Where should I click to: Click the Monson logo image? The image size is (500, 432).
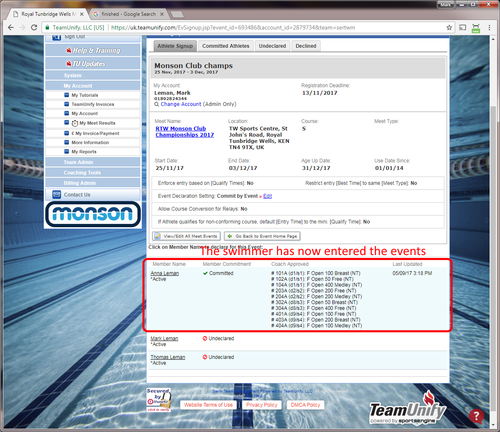pyautogui.click(x=93, y=214)
